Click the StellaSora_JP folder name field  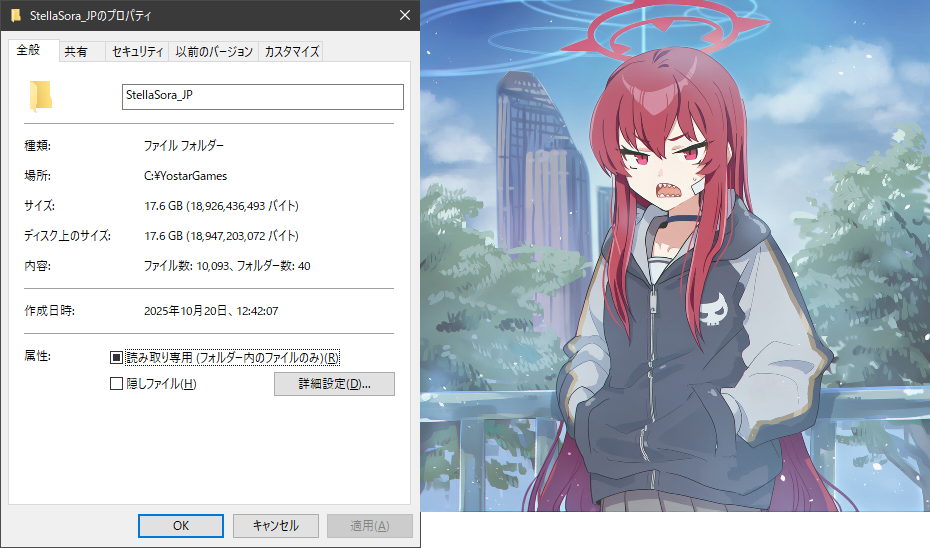pyautogui.click(x=261, y=96)
